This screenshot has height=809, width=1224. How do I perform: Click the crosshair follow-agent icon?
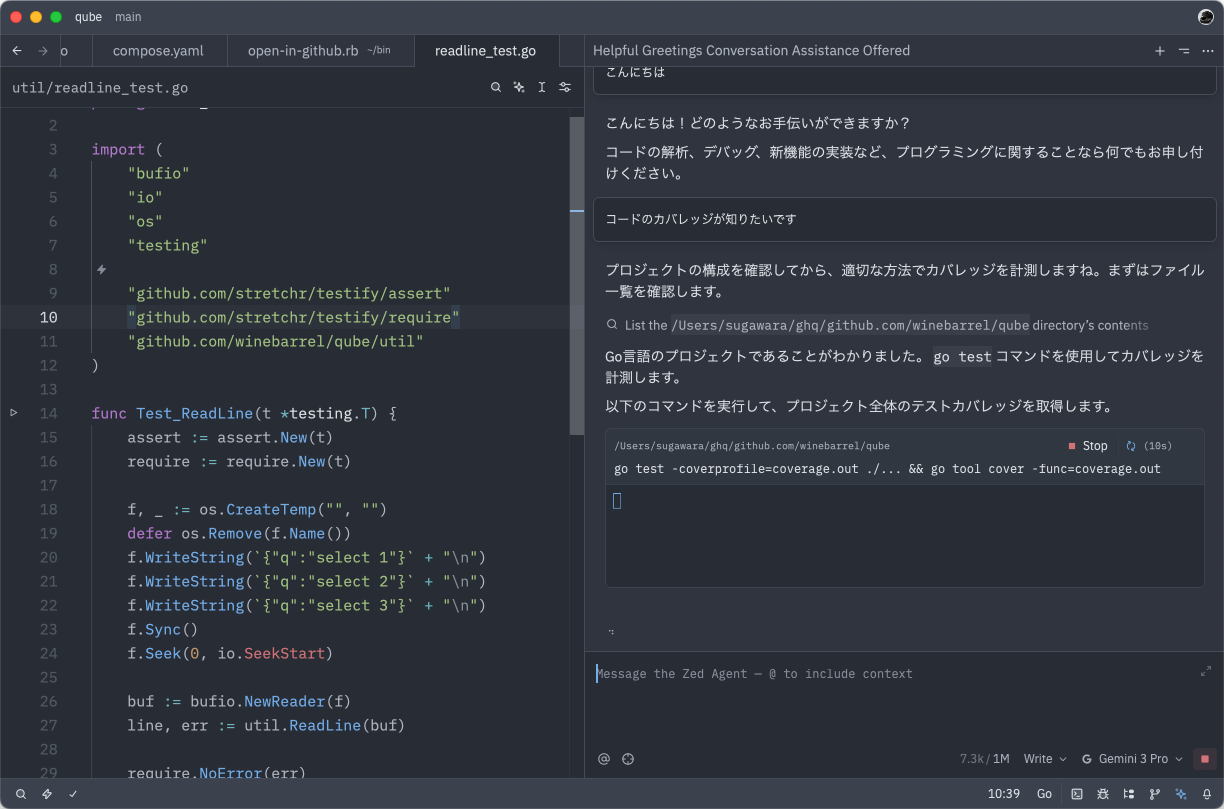click(628, 759)
